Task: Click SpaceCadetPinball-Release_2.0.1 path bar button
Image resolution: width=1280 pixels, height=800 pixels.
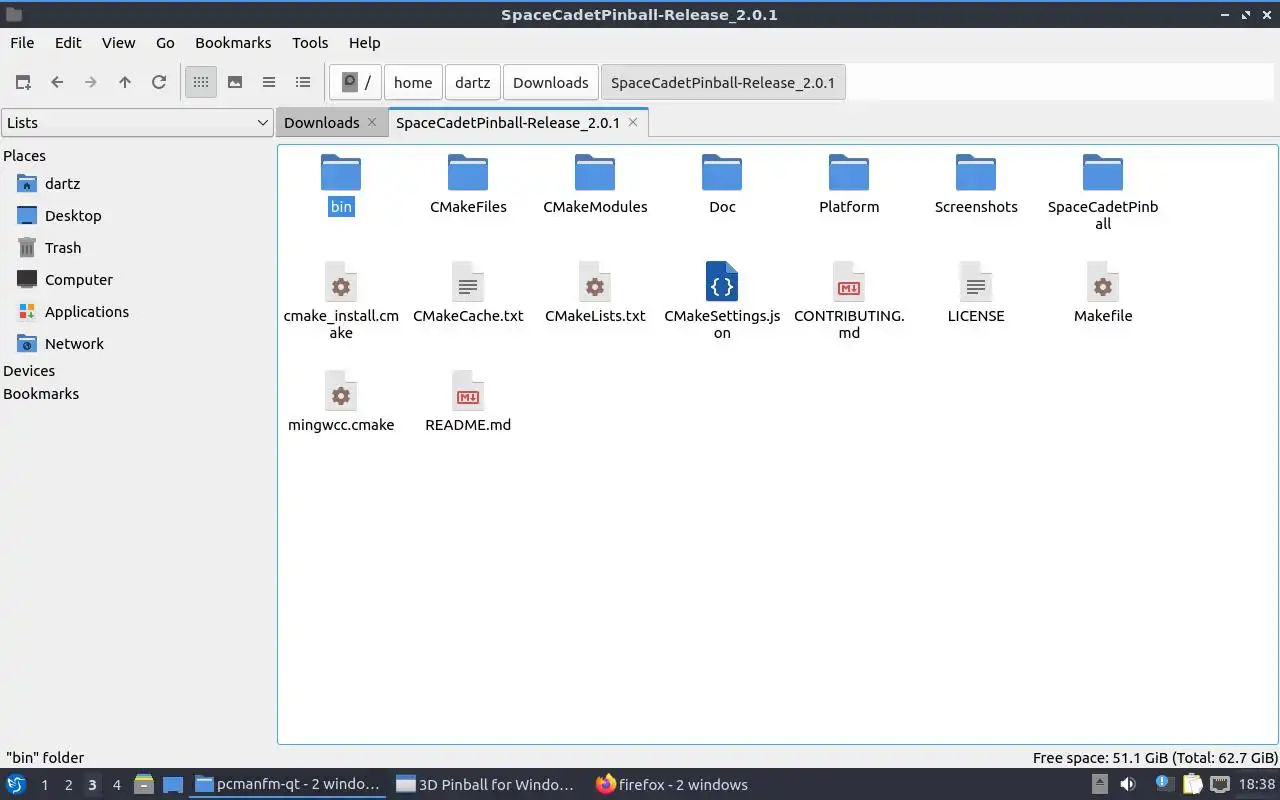Action: click(x=723, y=83)
